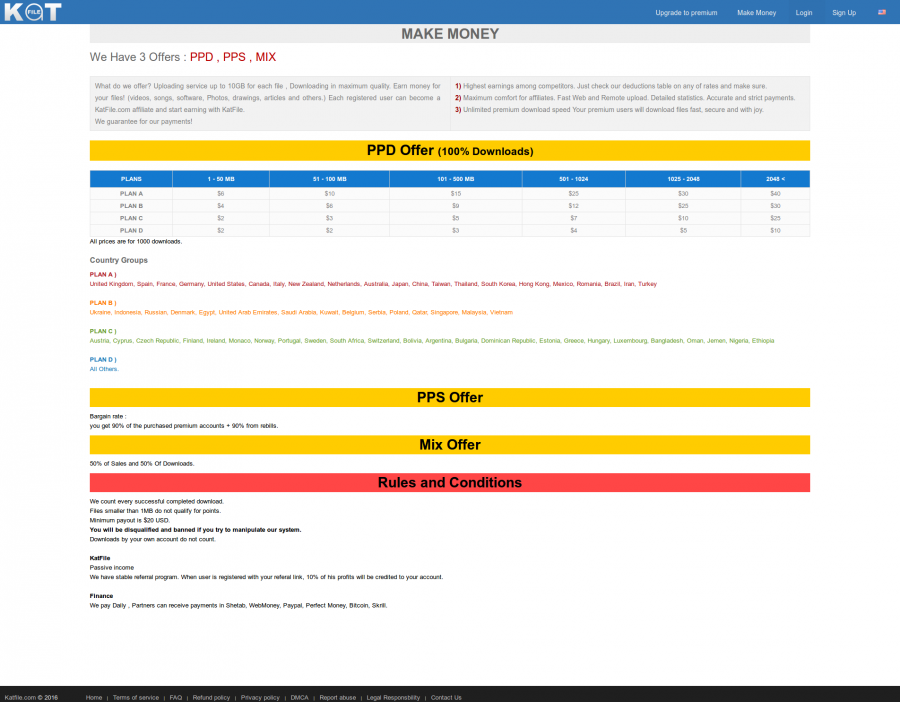The width and height of the screenshot is (900, 702).
Task: Click Report abuse in the footer
Action: pyautogui.click(x=337, y=697)
